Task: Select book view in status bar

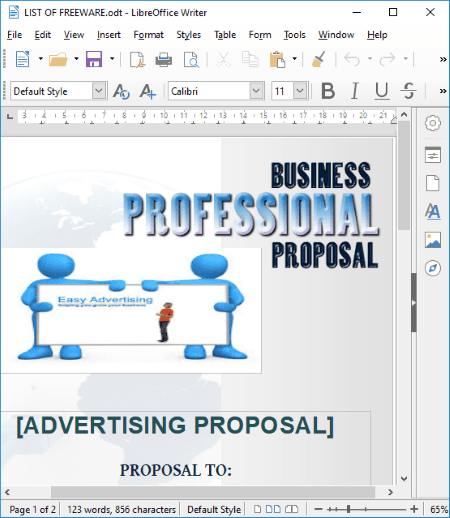Action: [x=292, y=509]
